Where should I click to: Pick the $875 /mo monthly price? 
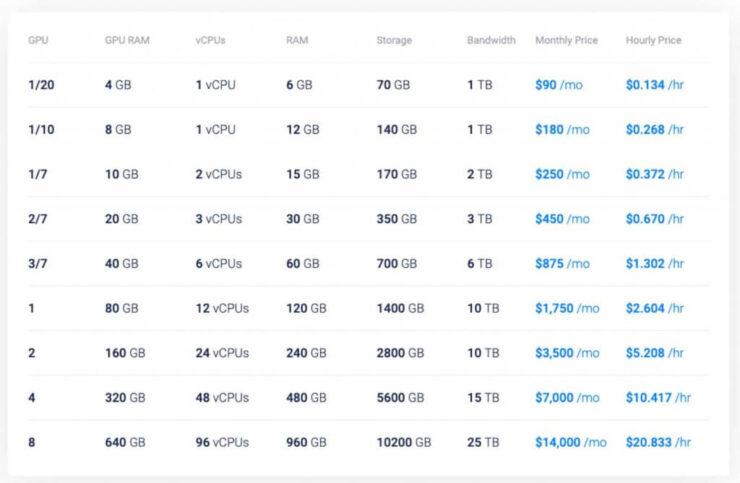coord(563,263)
